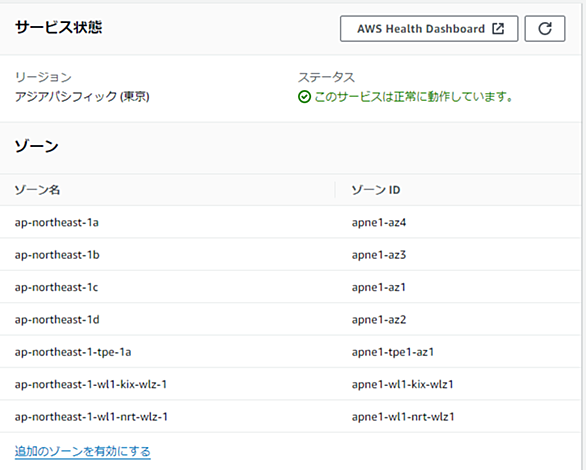Viewport: 586px width, 470px height.
Task: Select the ap-northeast-1a zone row
Action: coord(290,222)
